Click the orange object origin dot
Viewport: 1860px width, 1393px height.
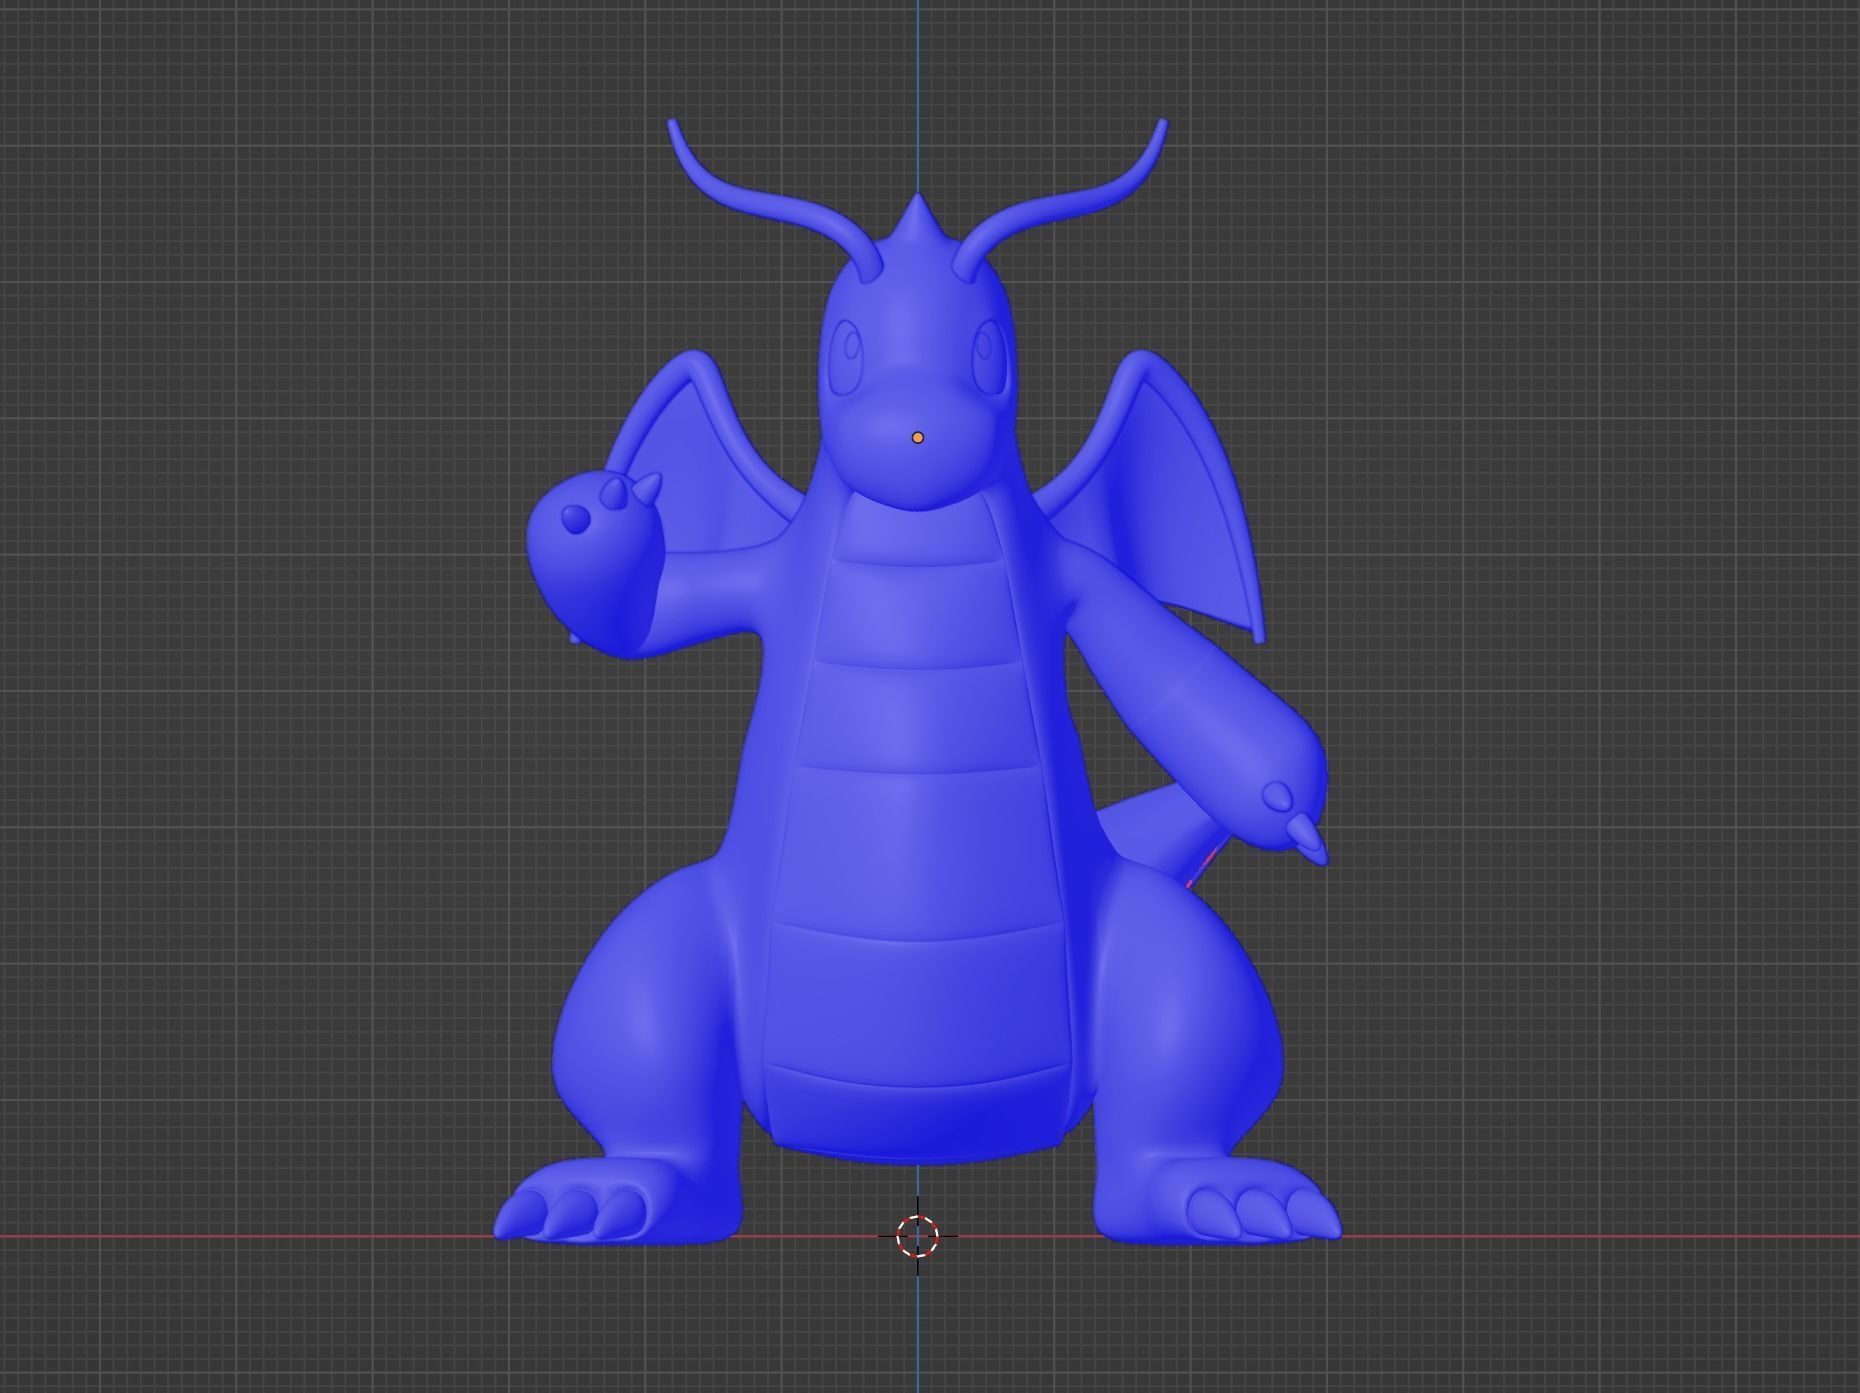(x=918, y=437)
